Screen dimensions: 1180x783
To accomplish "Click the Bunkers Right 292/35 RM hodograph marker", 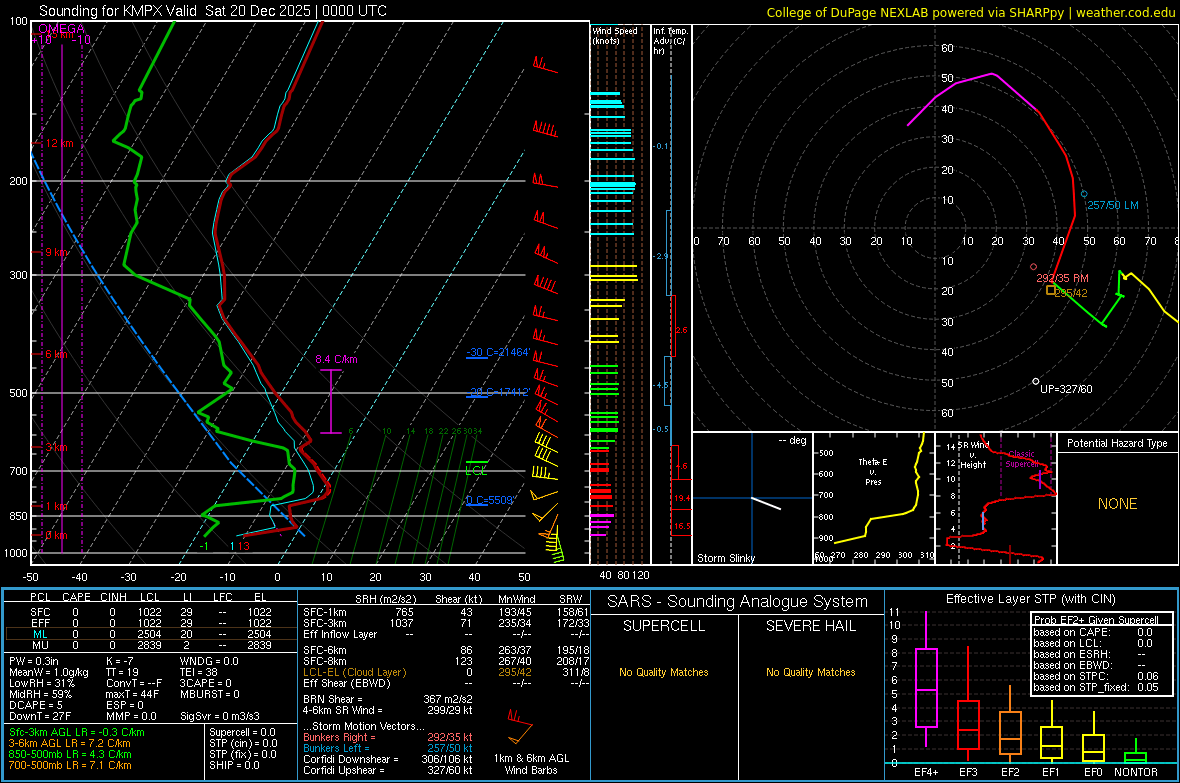I will click(1033, 267).
